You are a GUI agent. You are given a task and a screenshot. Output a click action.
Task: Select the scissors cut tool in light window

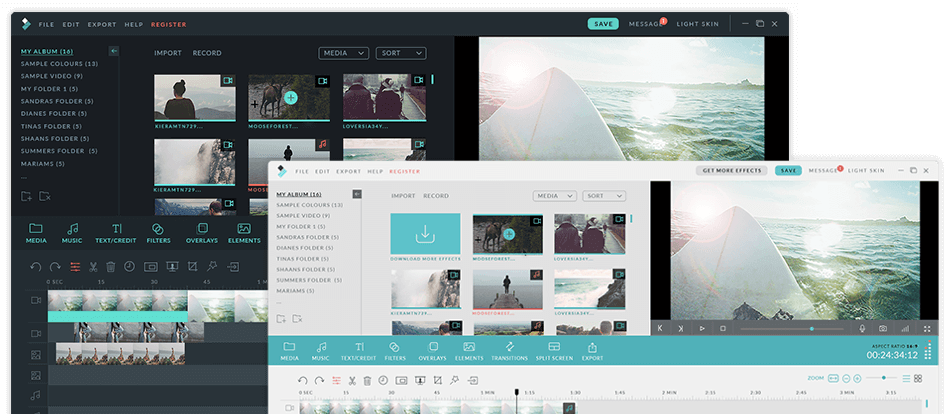[x=352, y=380]
